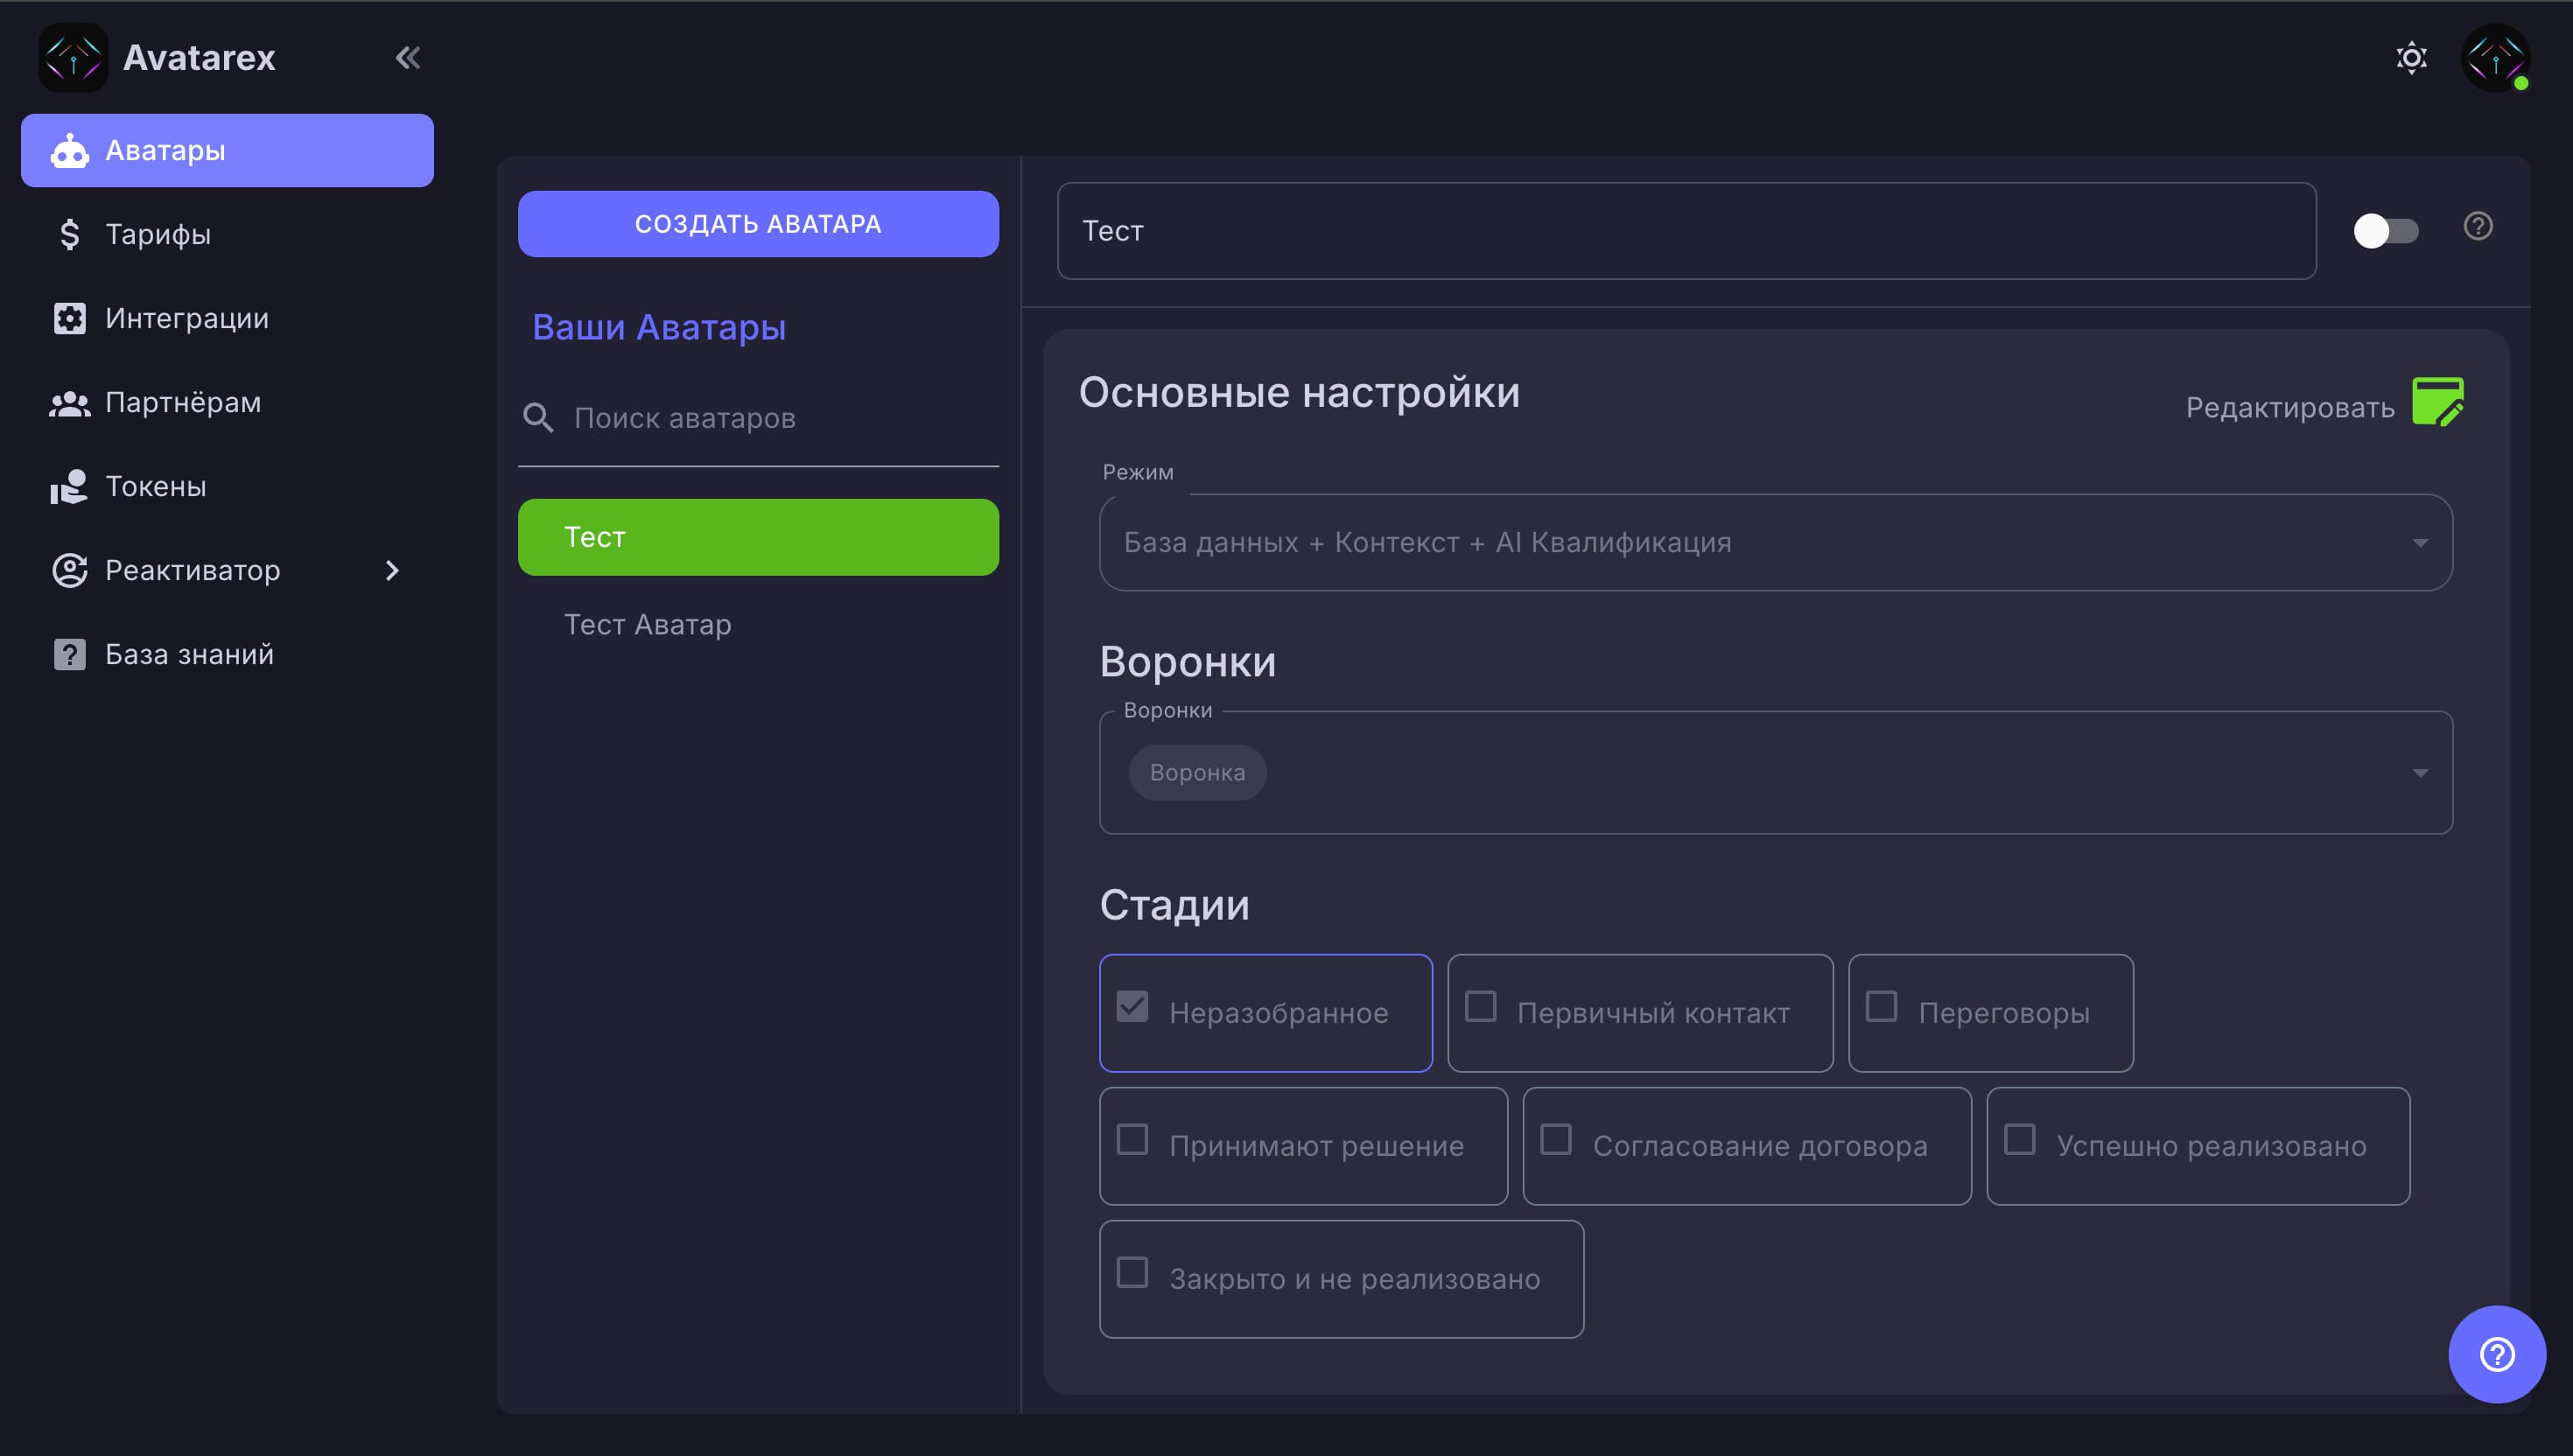Select Тест Аватар from the avatar list
Screen dimensions: 2573x1456
tap(646, 624)
